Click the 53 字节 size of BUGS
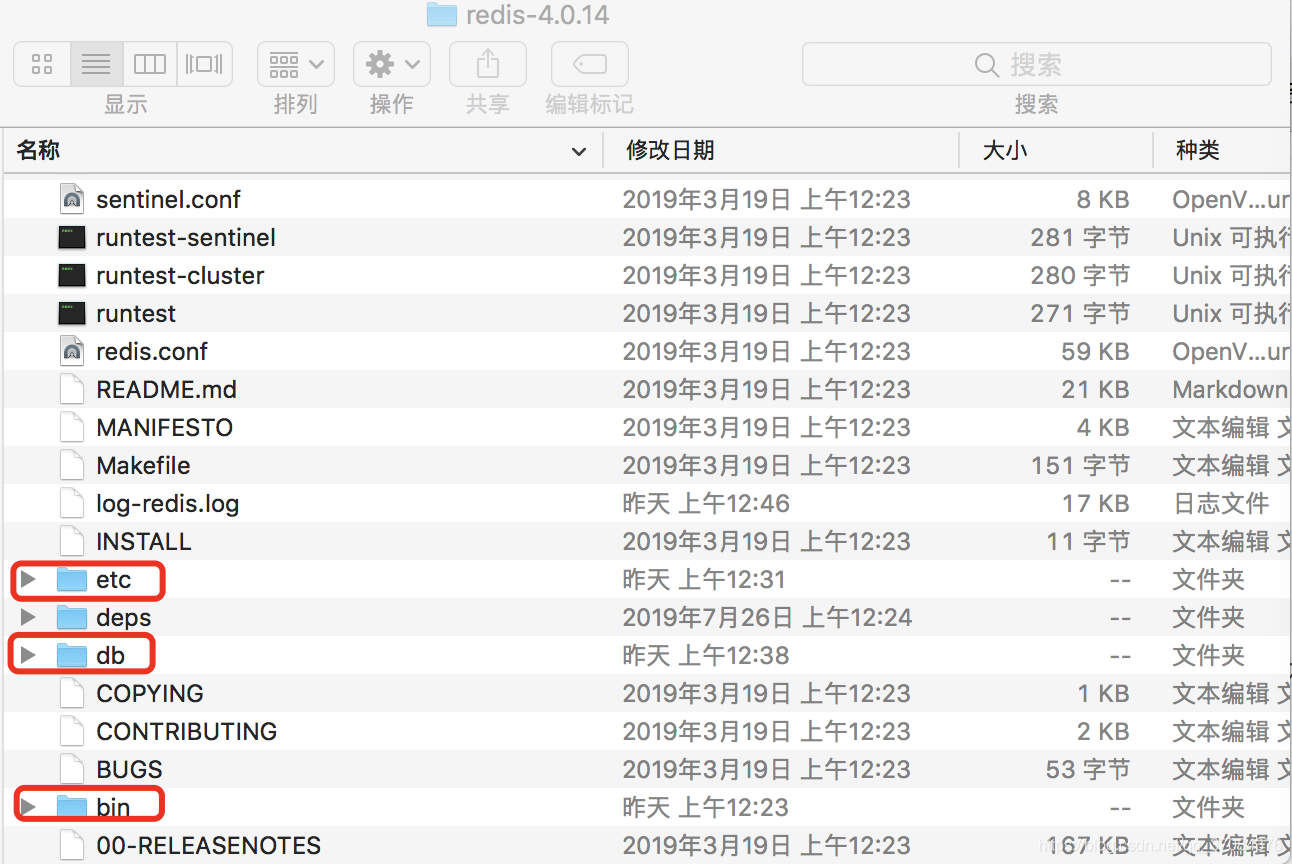 click(x=1087, y=769)
